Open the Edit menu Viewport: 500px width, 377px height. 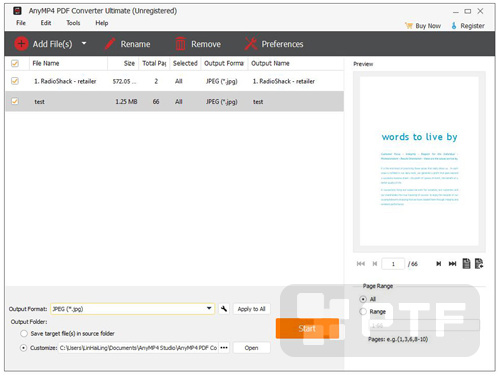pos(46,23)
